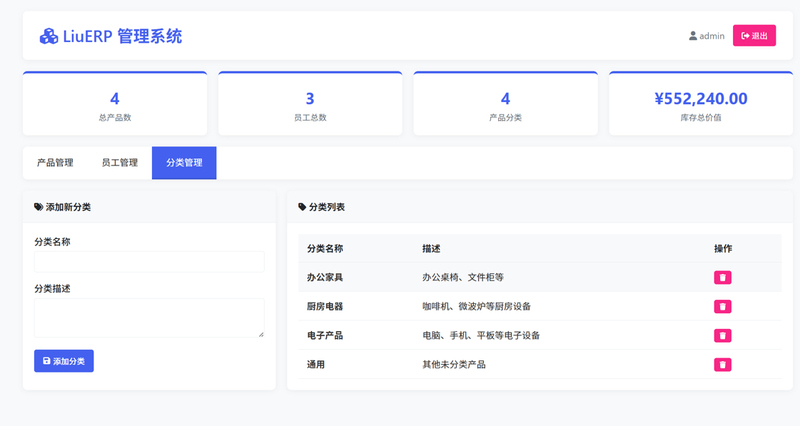This screenshot has width=800, height=426.
Task: Click the tags icon beside 添加新分类
Action: (x=38, y=207)
